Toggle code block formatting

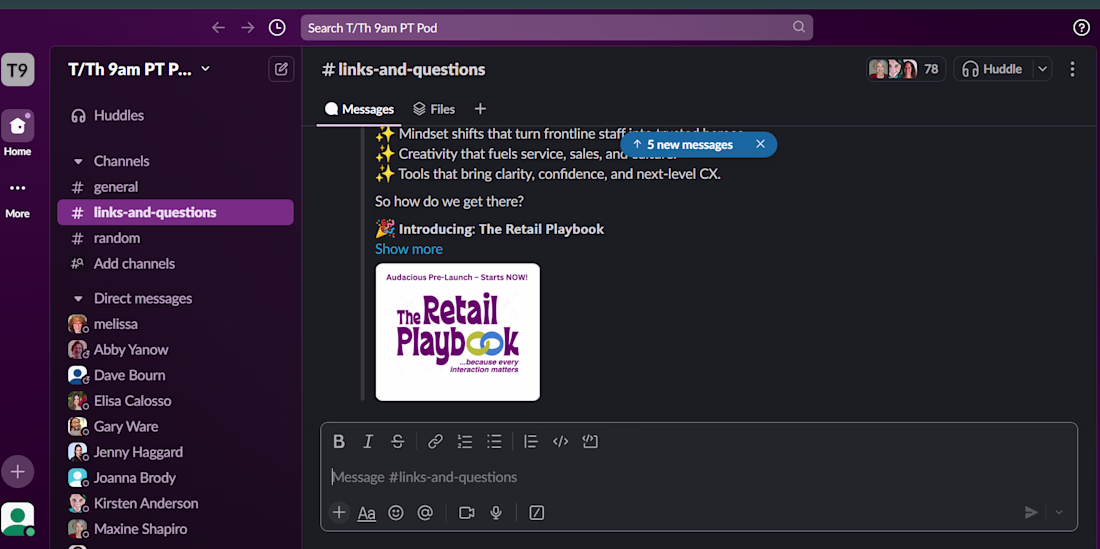(590, 441)
